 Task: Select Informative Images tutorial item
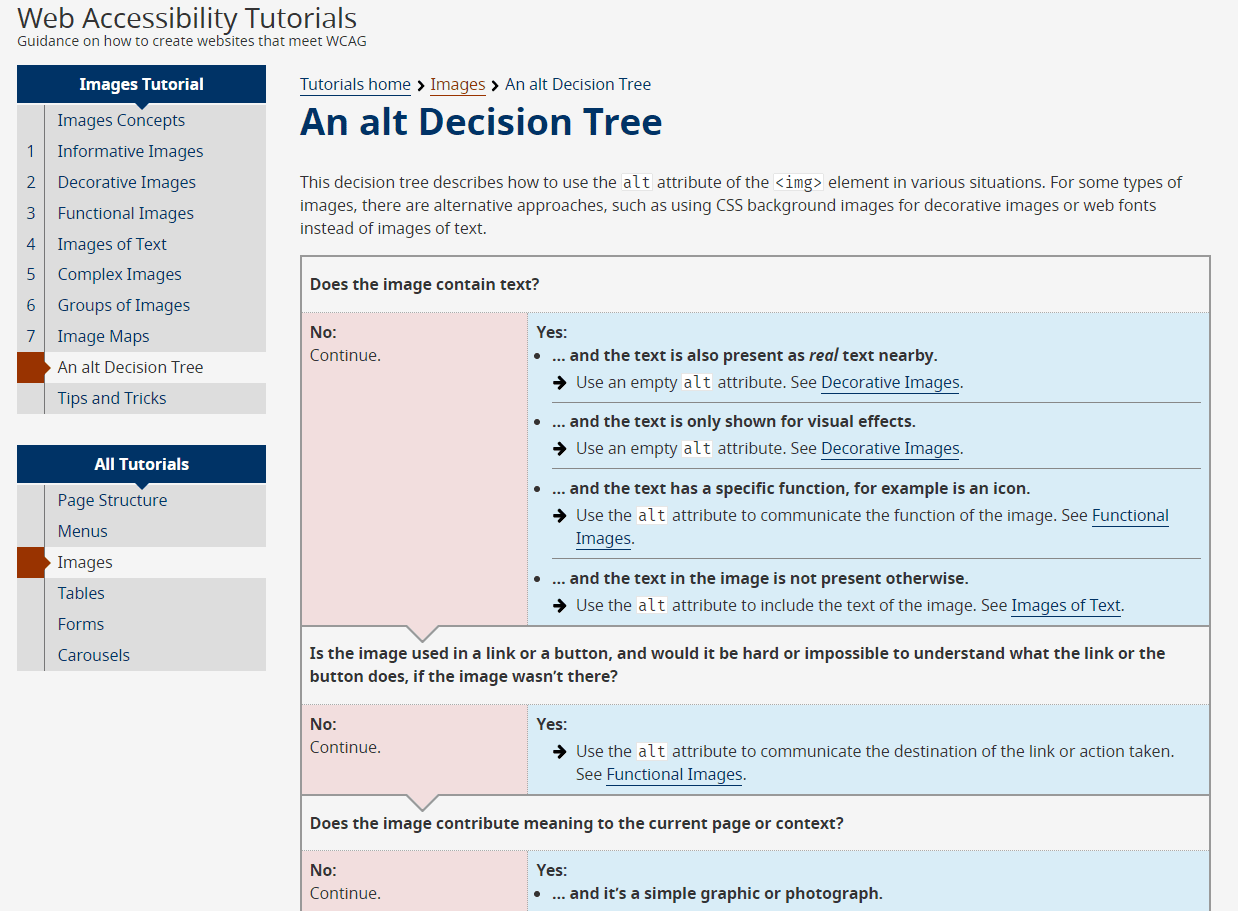tap(130, 151)
